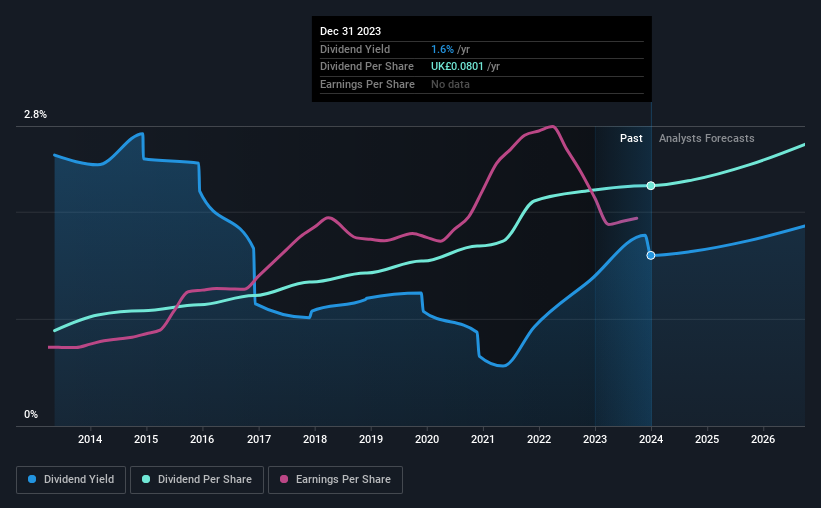
Task: Click the Analysts Forecasts label
Action: (706, 138)
